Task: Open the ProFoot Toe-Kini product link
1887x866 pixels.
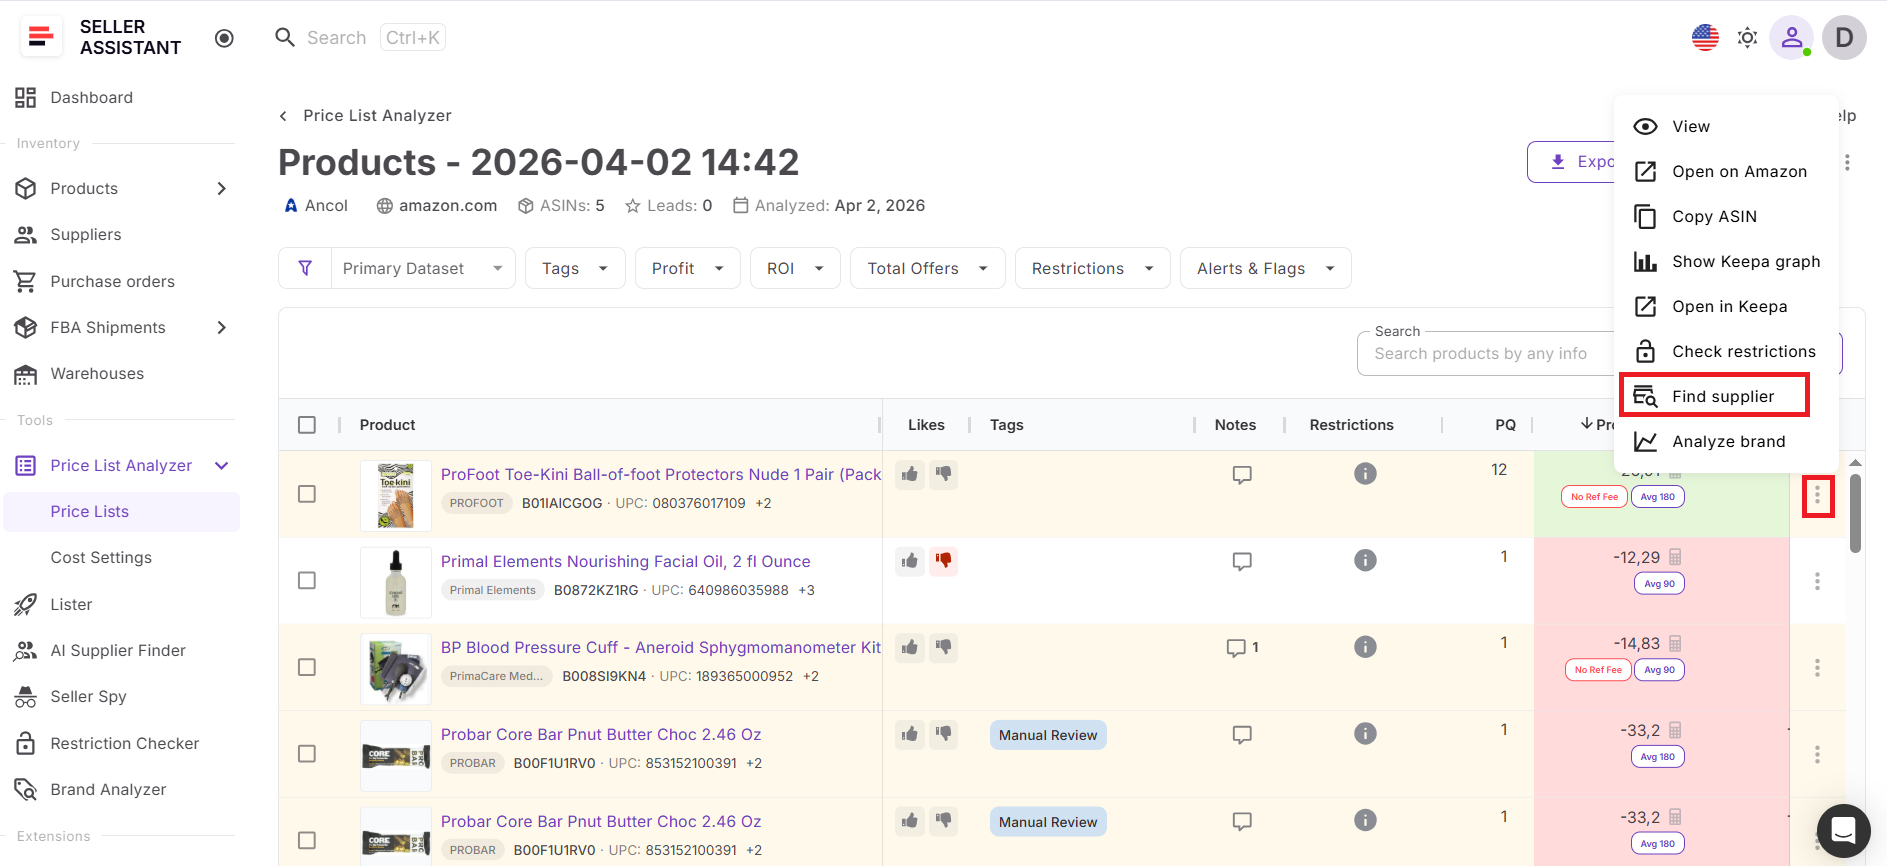Action: point(661,474)
